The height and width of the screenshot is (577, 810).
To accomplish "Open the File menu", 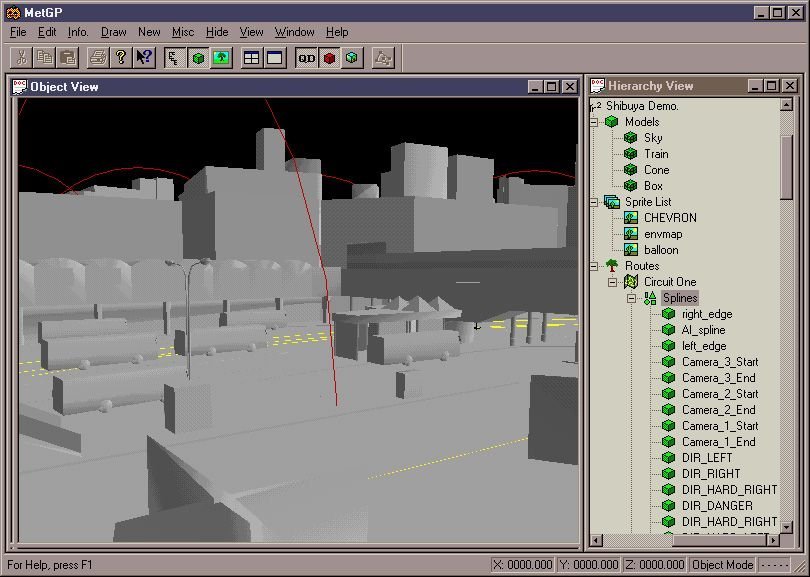I will (18, 32).
